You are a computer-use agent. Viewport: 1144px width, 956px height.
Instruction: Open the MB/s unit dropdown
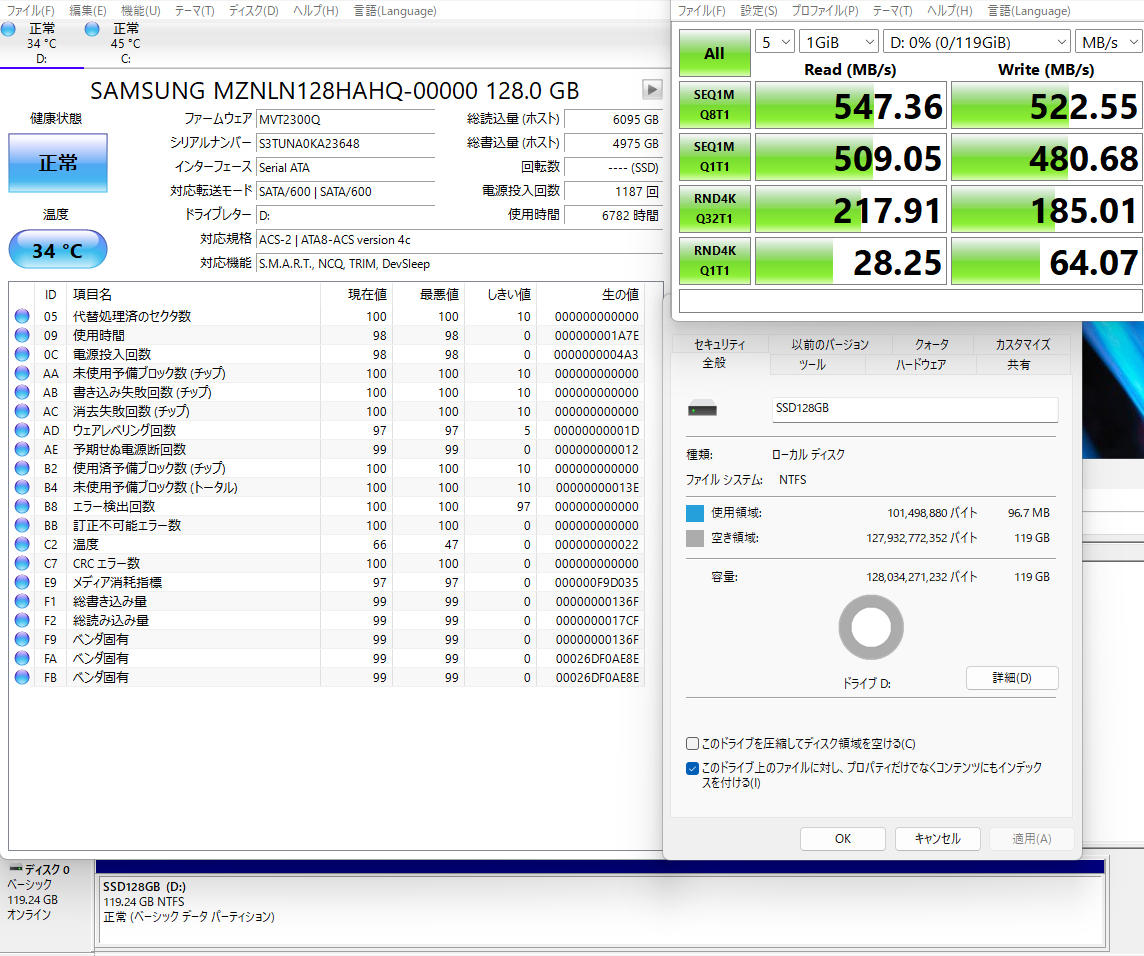(1107, 42)
